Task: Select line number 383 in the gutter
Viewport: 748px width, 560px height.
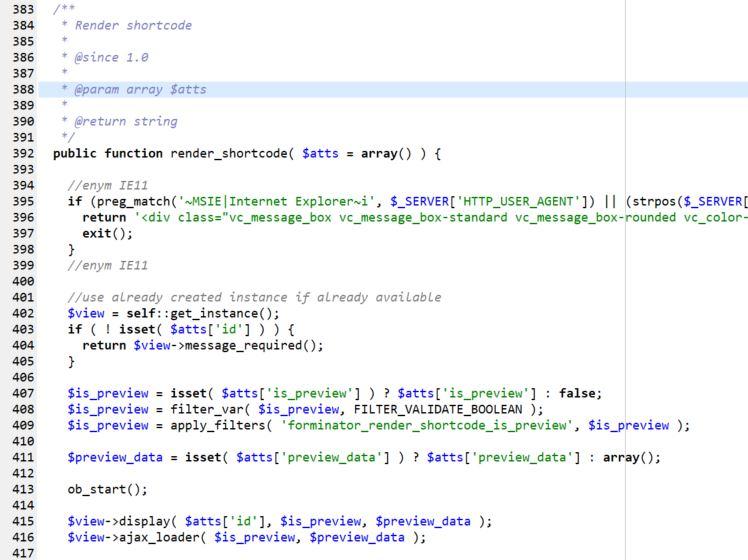Action: click(23, 9)
